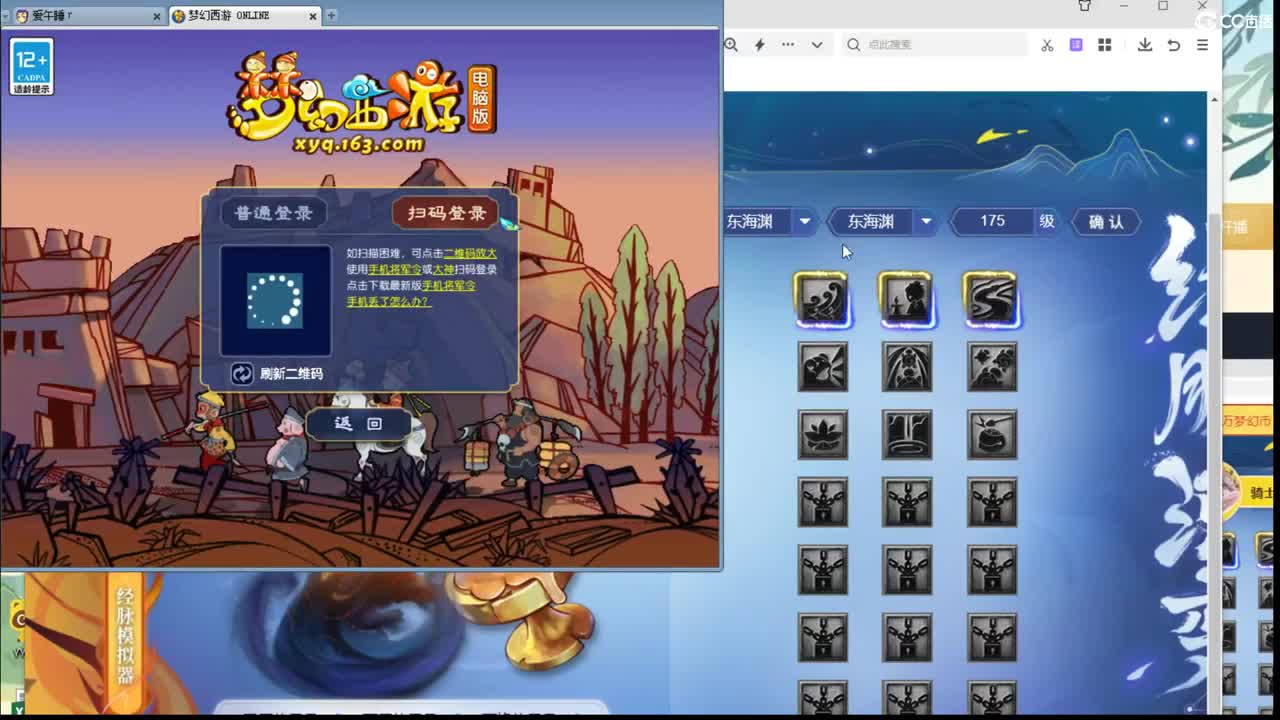Image resolution: width=1280 pixels, height=720 pixels.
Task: Click the shirt skin icon in title bar
Action: click(x=1084, y=6)
